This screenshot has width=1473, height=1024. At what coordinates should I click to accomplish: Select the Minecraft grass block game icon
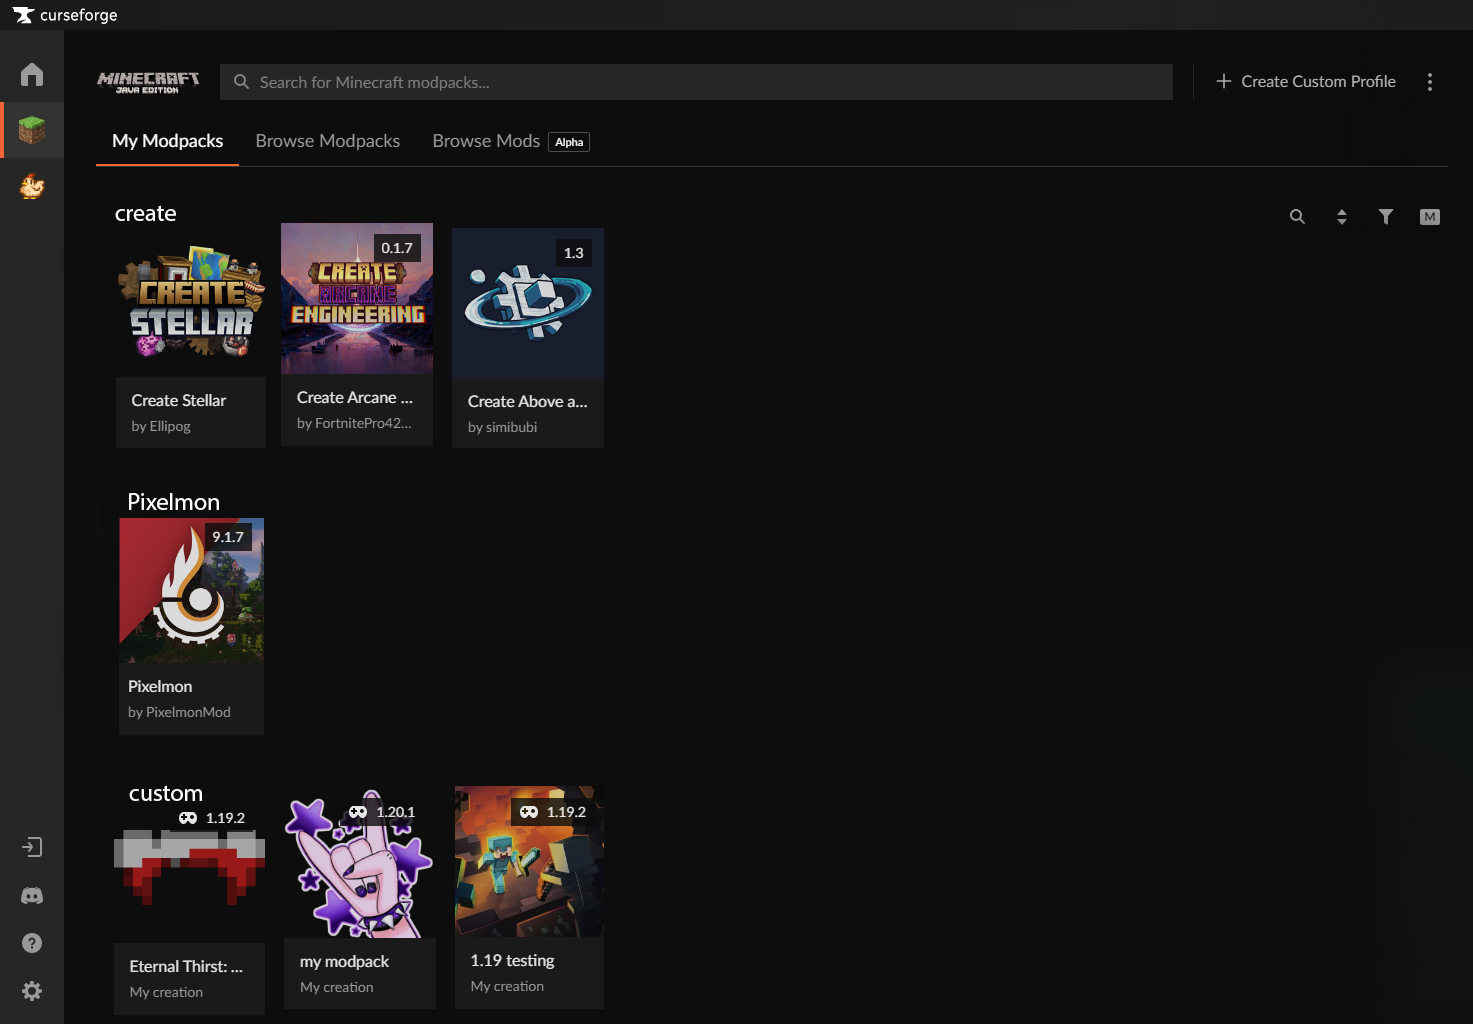coord(32,130)
